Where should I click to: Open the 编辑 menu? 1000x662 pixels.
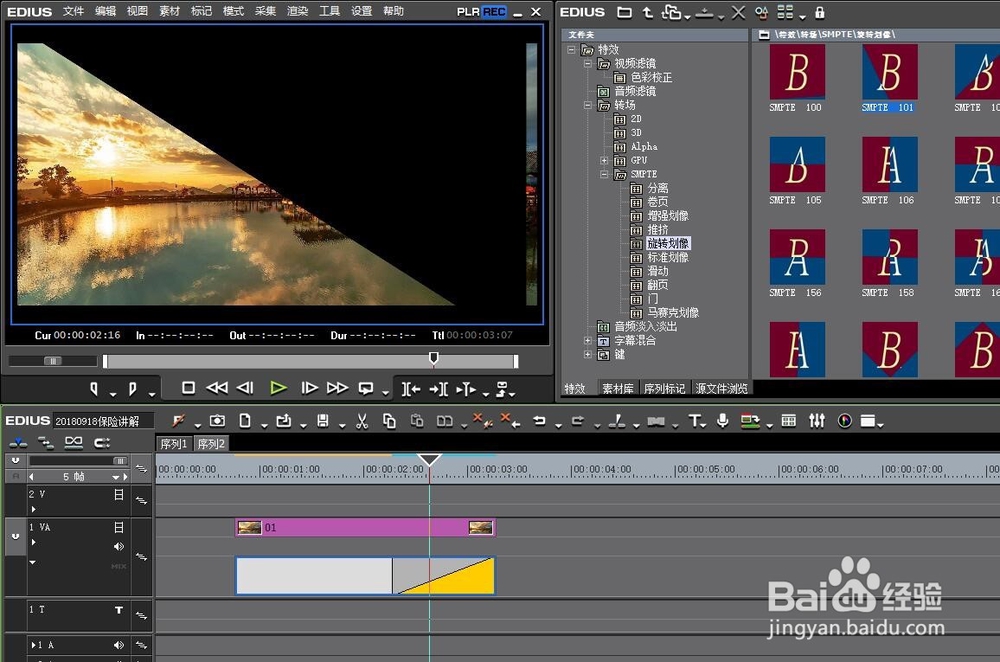[105, 11]
